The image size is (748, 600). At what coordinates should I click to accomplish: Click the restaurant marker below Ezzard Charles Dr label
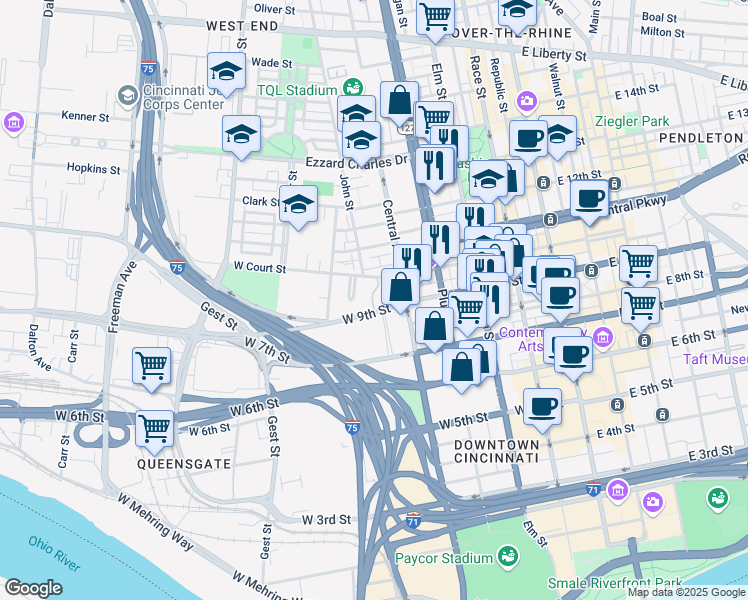[434, 167]
